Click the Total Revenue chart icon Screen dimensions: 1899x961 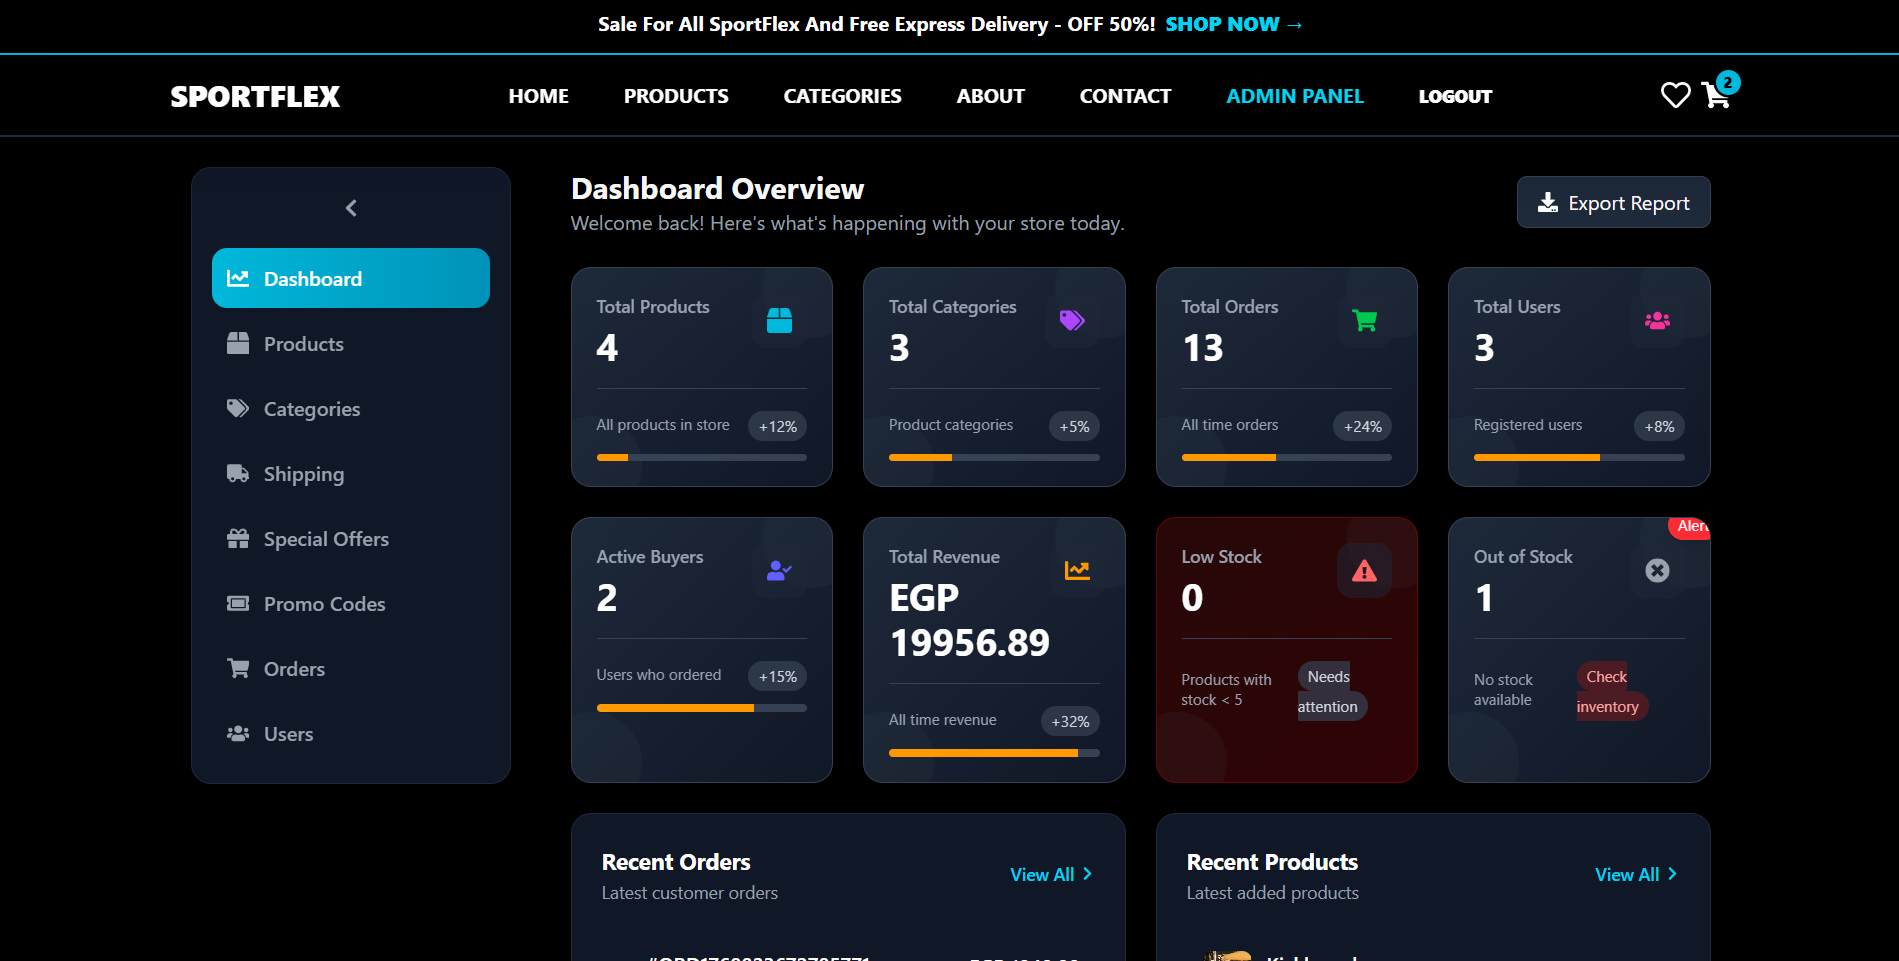click(1077, 571)
